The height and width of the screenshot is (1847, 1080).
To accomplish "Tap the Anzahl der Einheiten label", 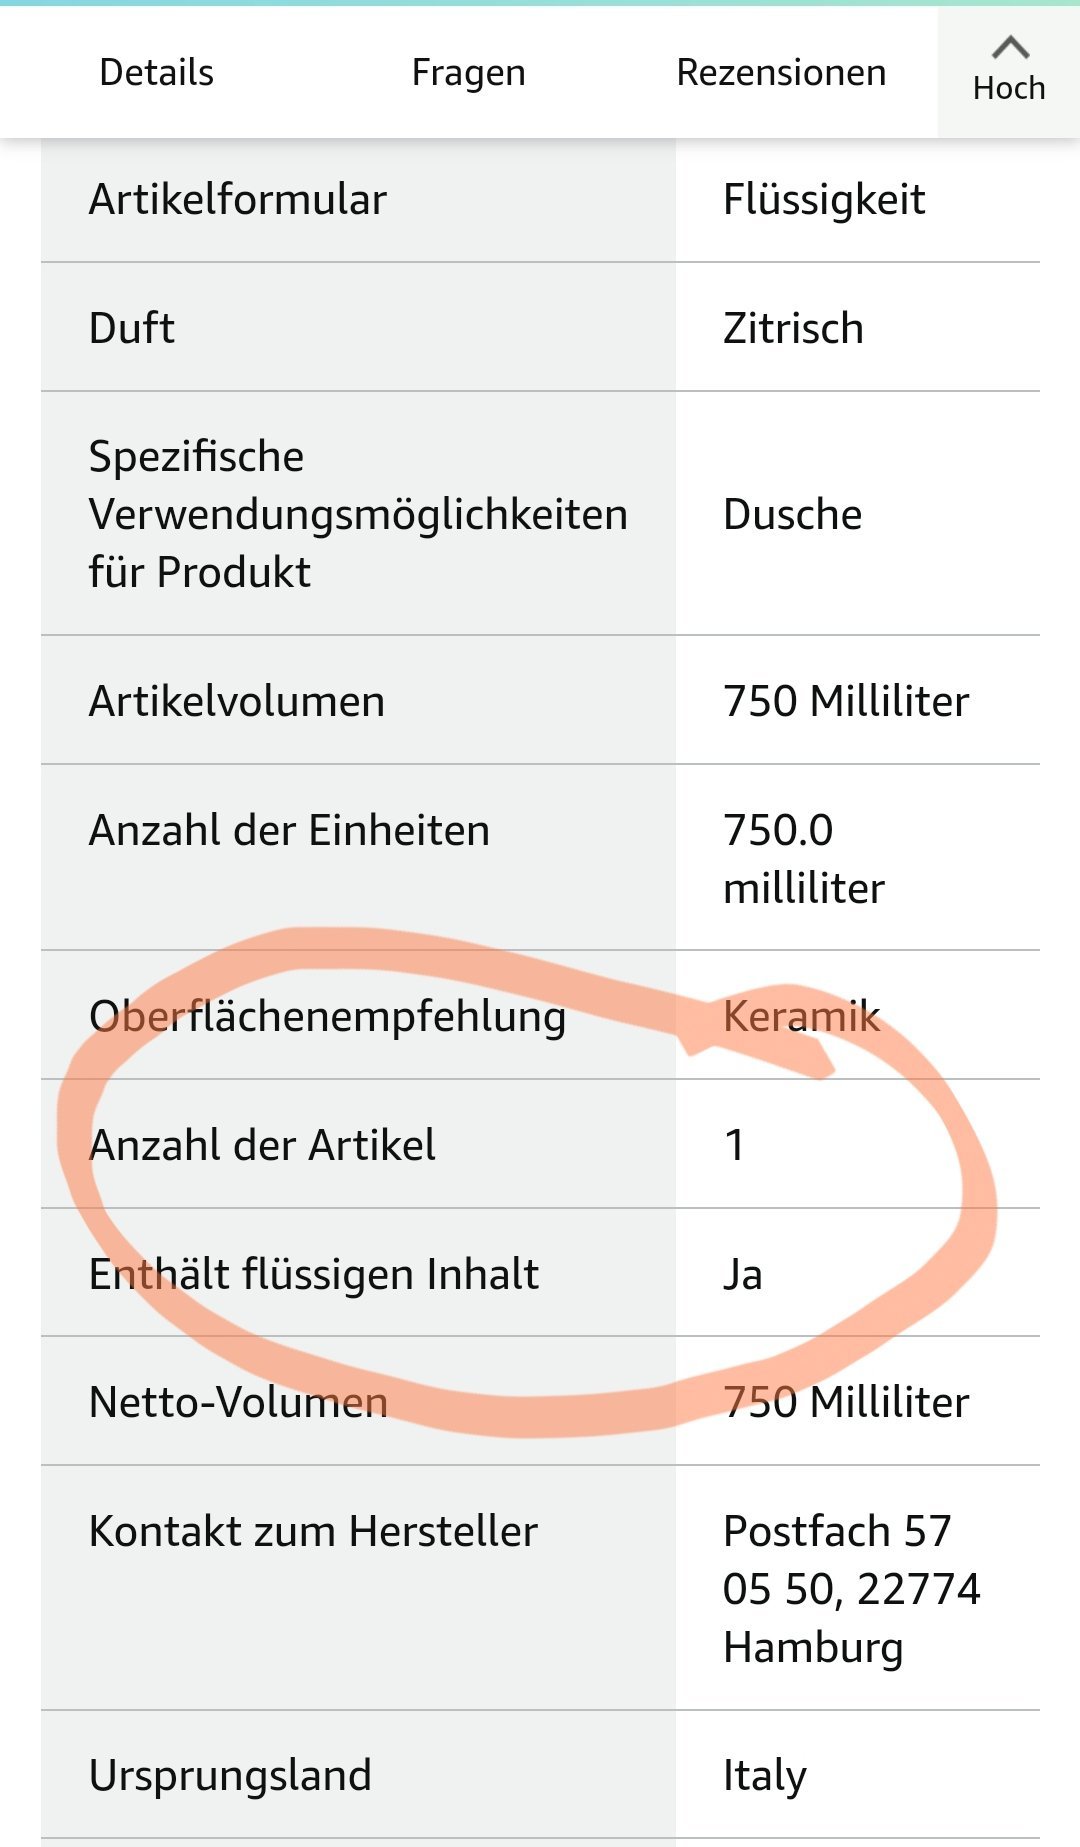I will [x=289, y=831].
